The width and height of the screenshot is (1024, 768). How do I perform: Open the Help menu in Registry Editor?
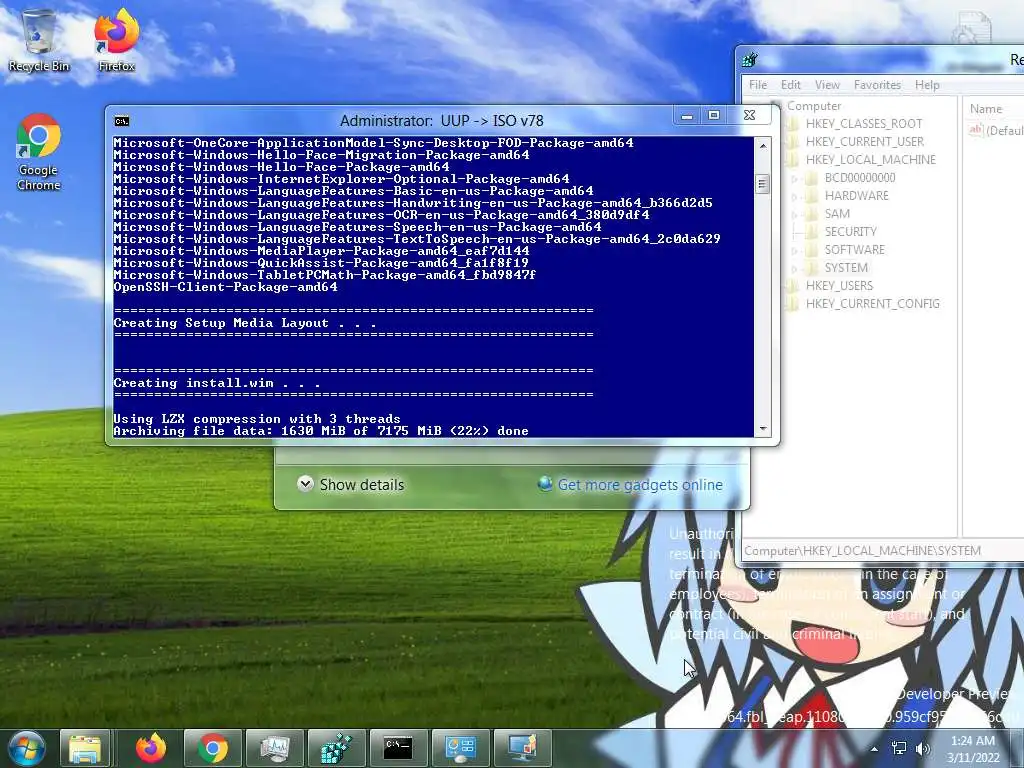(927, 85)
